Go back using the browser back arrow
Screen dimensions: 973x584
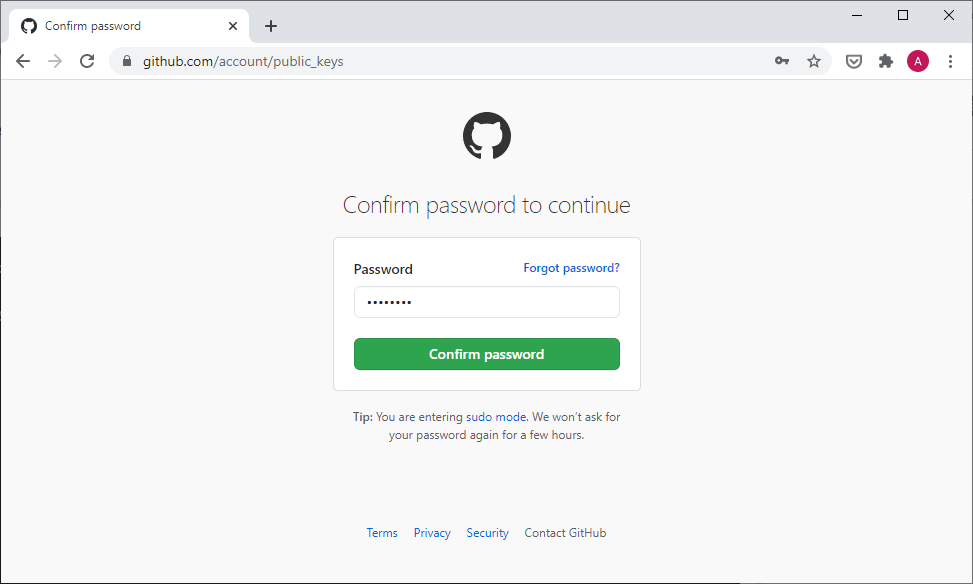[23, 61]
